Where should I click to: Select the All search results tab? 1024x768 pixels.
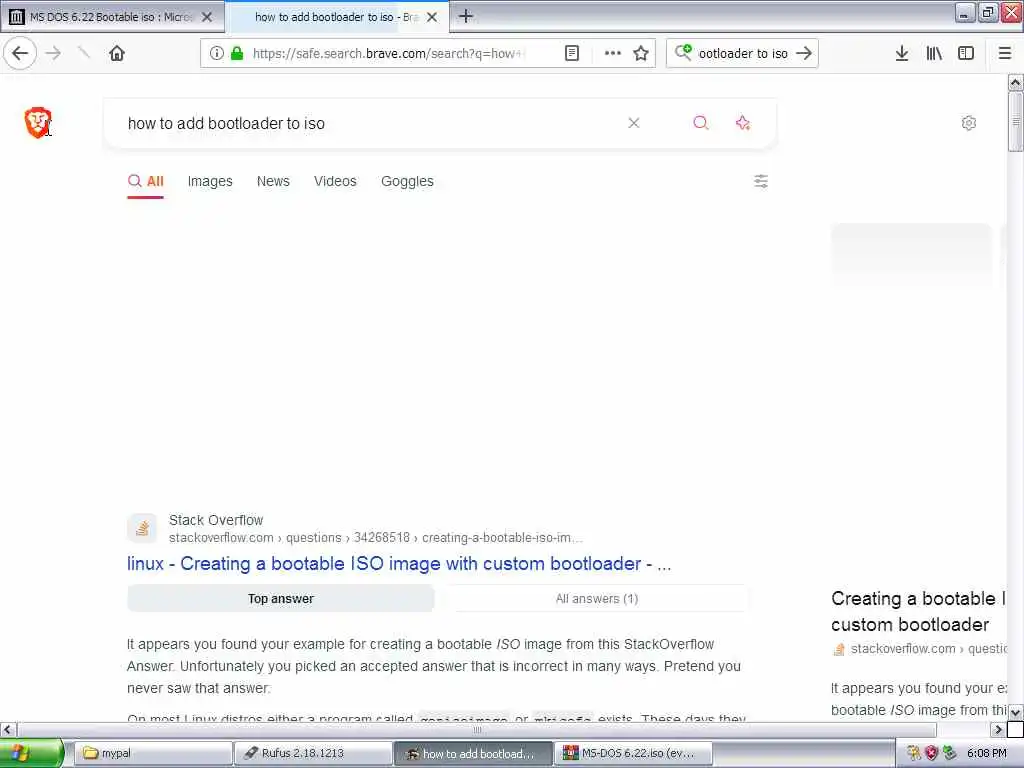146,182
